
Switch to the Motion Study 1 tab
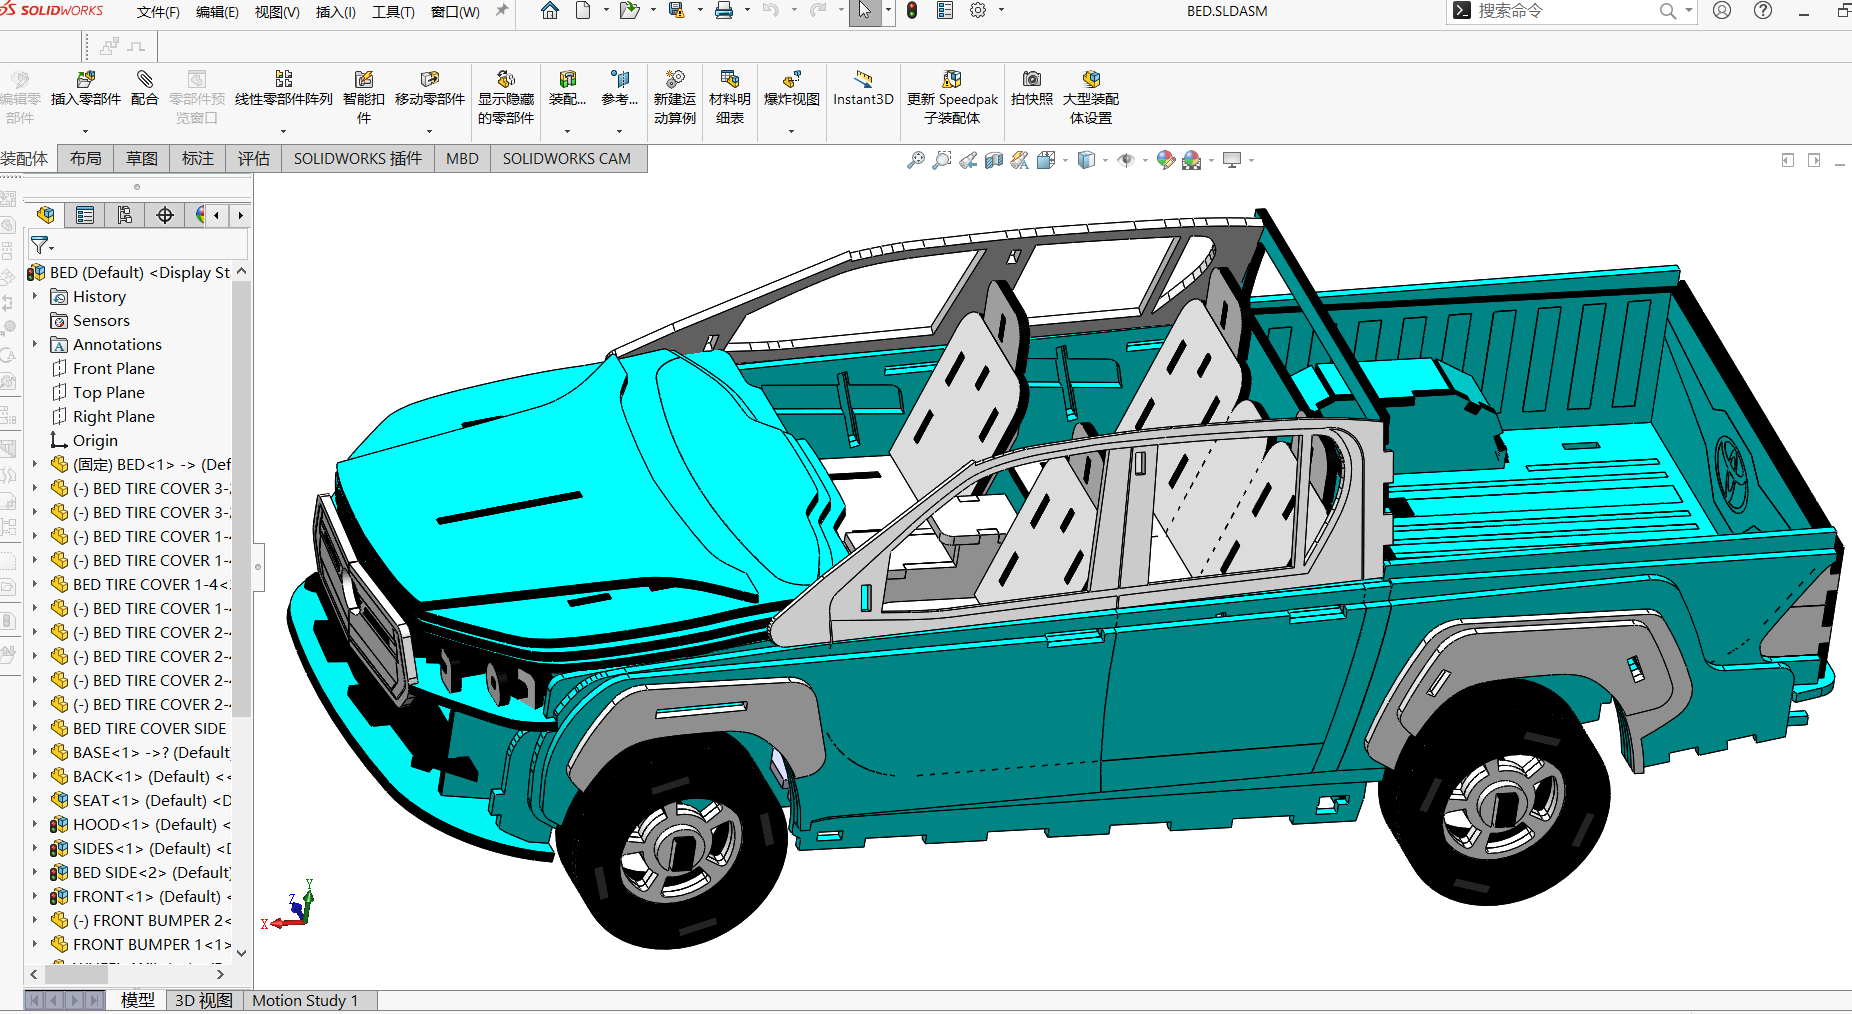[305, 1000]
